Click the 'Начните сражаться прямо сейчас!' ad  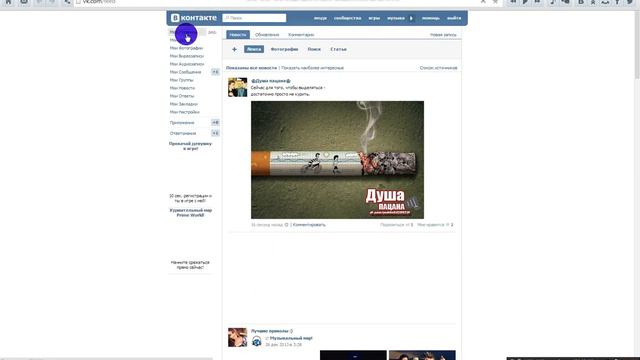190,265
